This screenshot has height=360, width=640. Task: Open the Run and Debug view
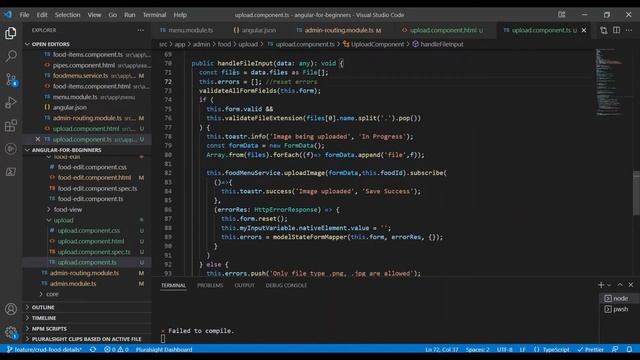pyautogui.click(x=11, y=102)
